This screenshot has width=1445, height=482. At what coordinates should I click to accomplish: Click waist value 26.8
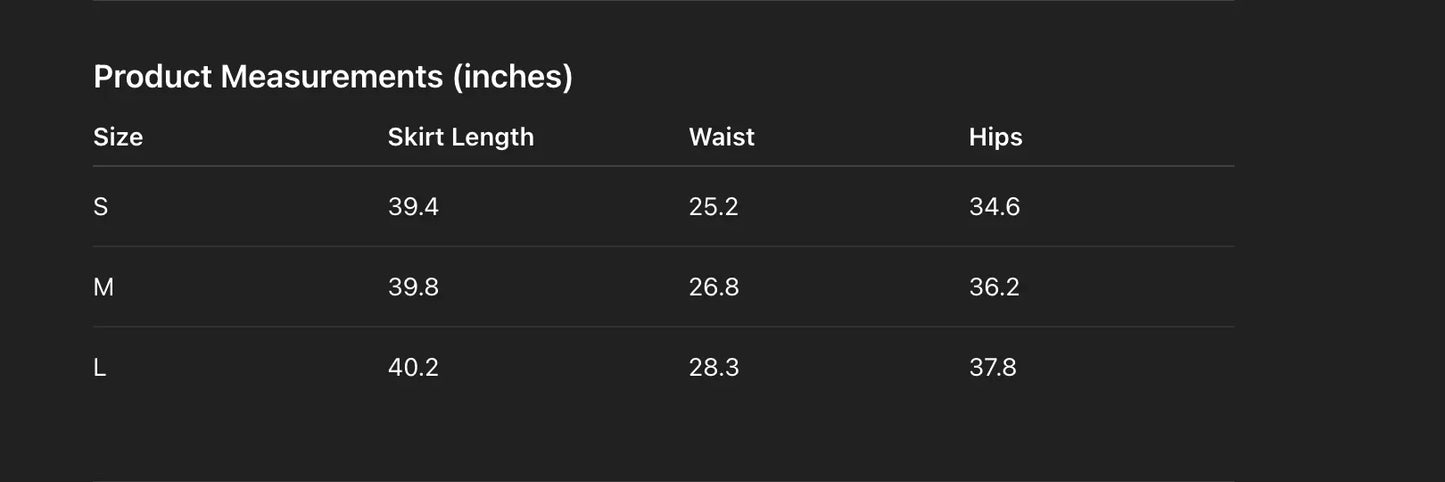click(714, 287)
